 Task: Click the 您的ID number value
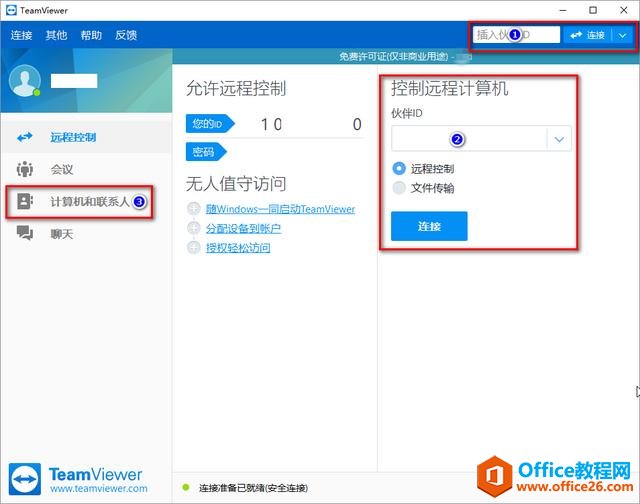[x=311, y=124]
